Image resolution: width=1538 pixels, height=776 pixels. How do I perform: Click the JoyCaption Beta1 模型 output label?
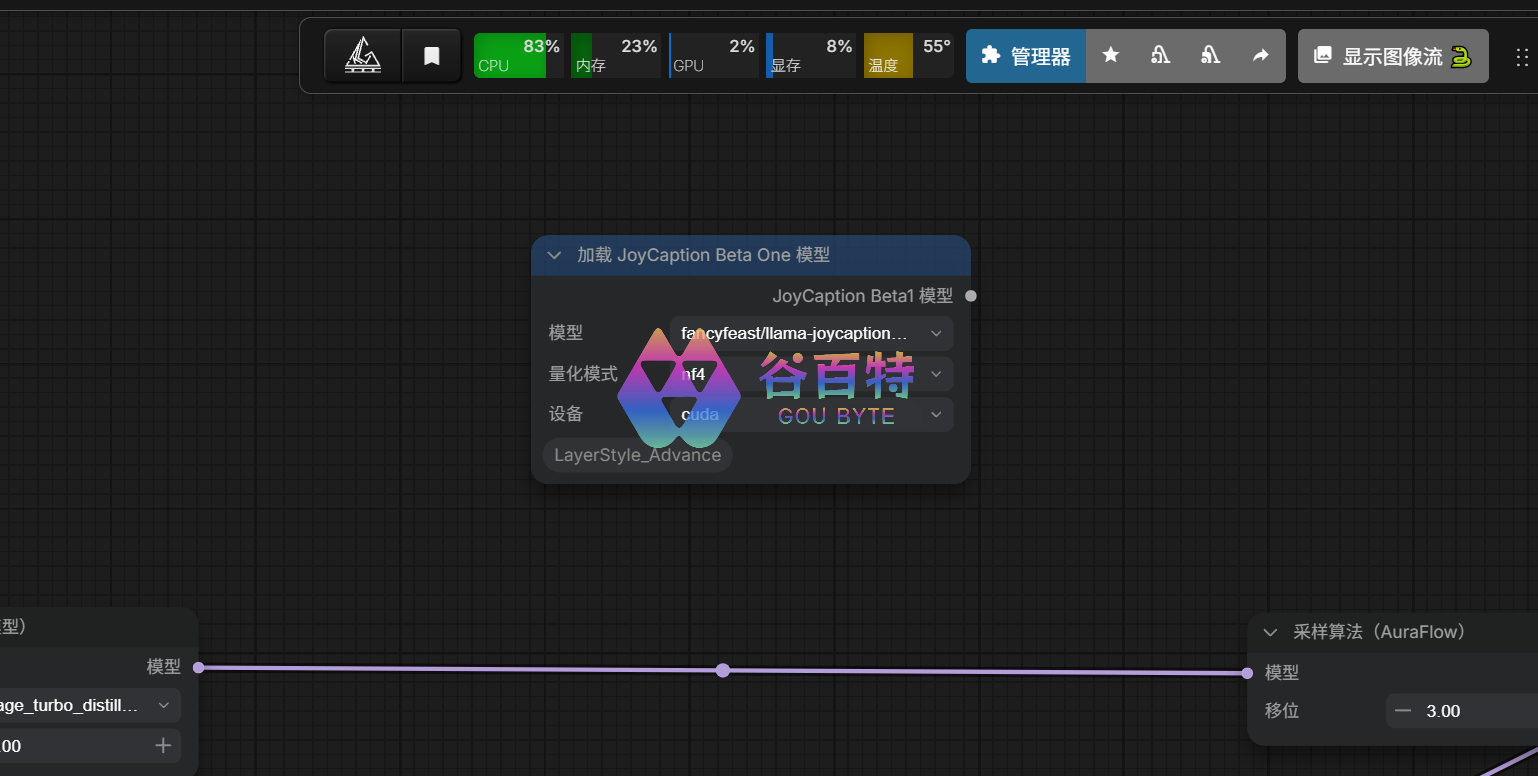(x=863, y=296)
